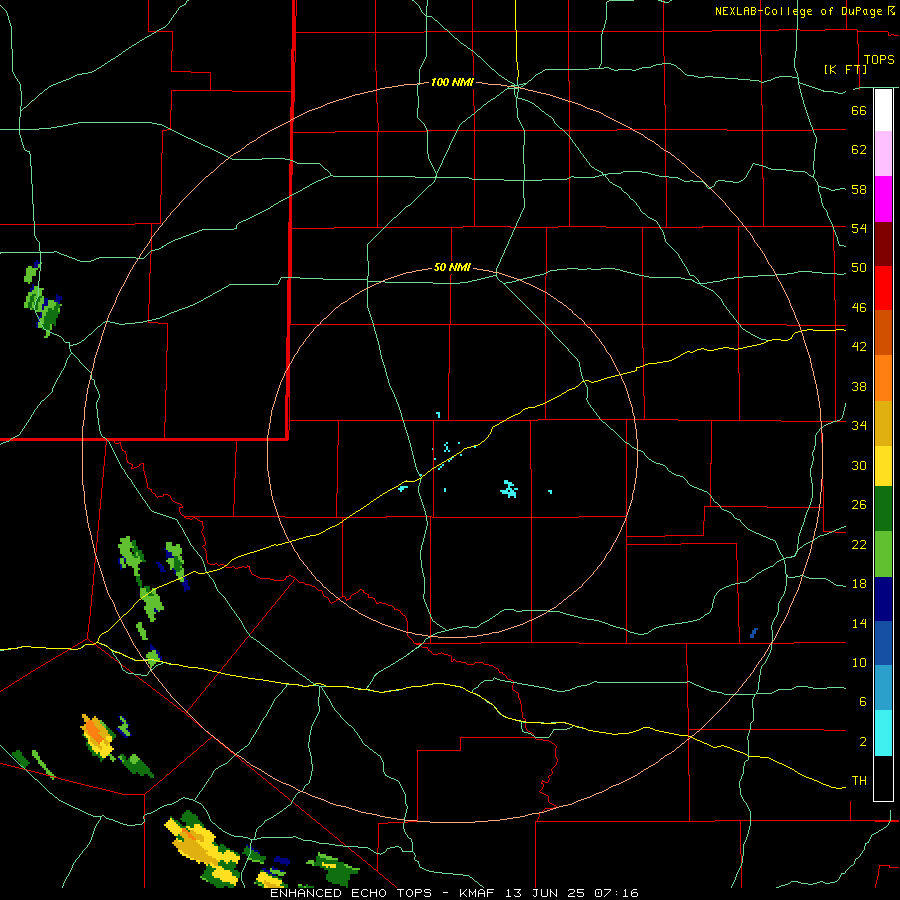Image resolution: width=900 pixels, height=900 pixels.
Task: Pick the maroon swatch in the legend
Action: point(883,244)
